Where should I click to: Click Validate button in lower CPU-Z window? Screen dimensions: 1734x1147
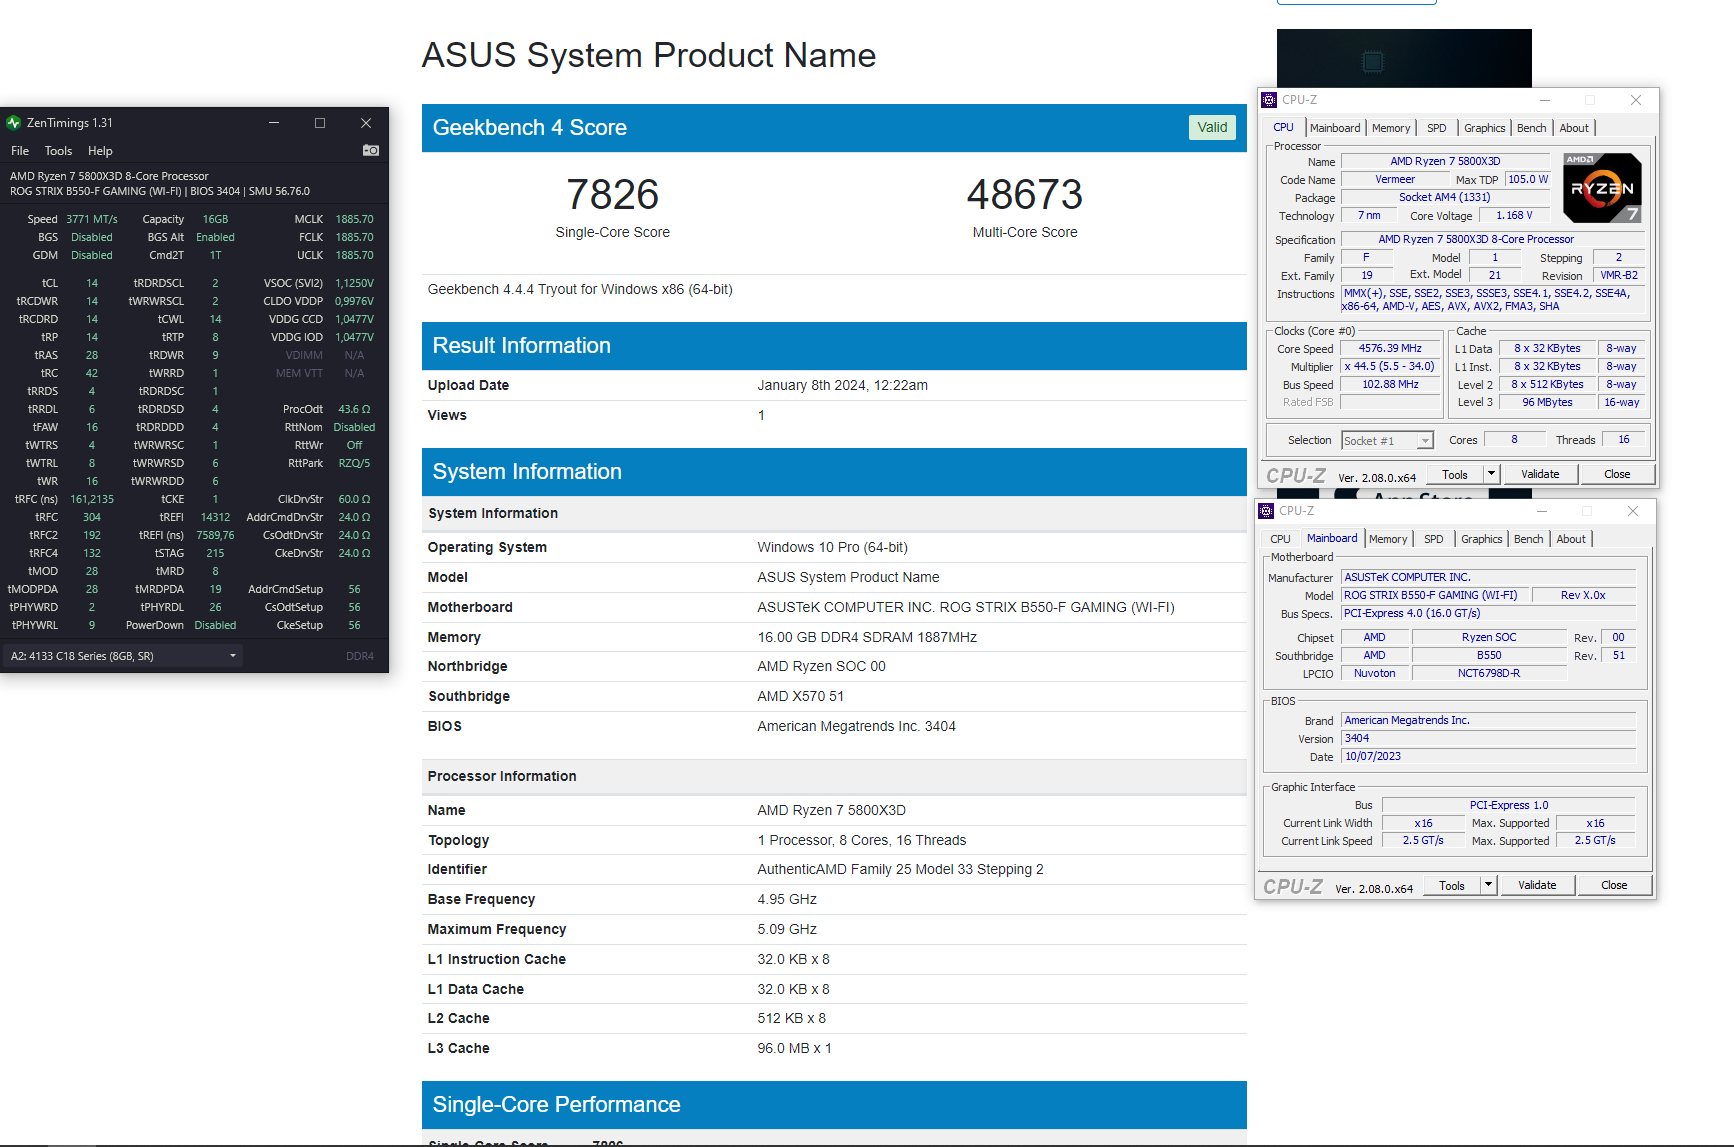pos(1537,885)
